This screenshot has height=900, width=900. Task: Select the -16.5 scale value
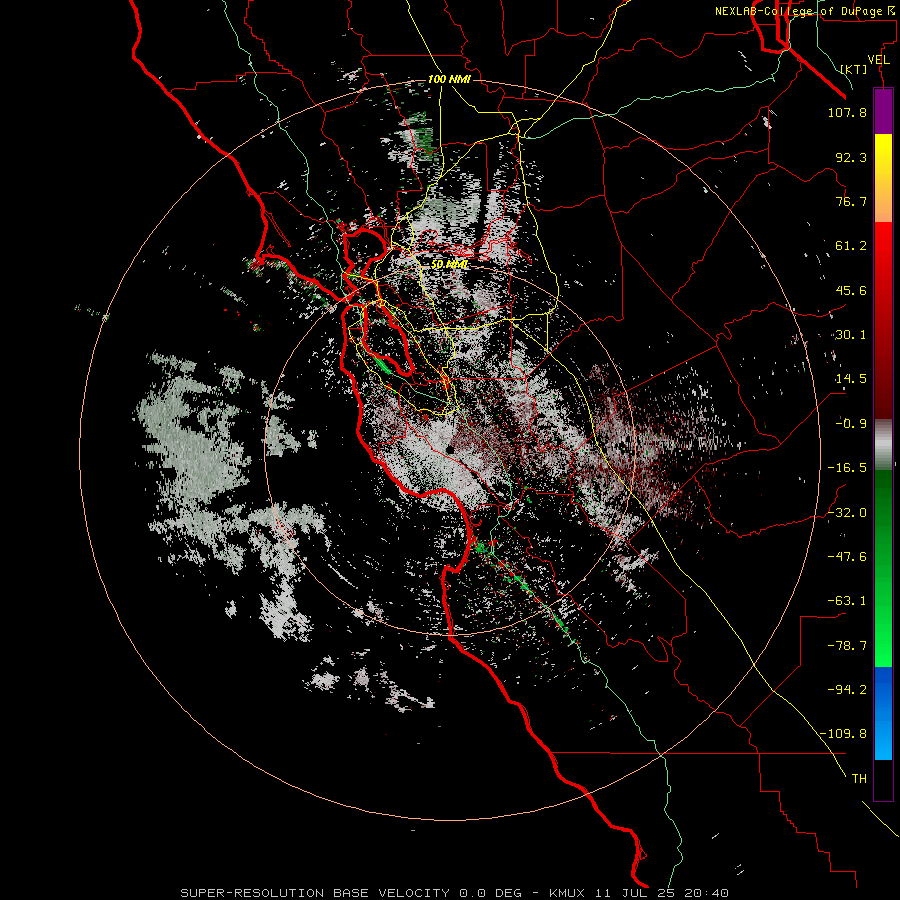(847, 468)
